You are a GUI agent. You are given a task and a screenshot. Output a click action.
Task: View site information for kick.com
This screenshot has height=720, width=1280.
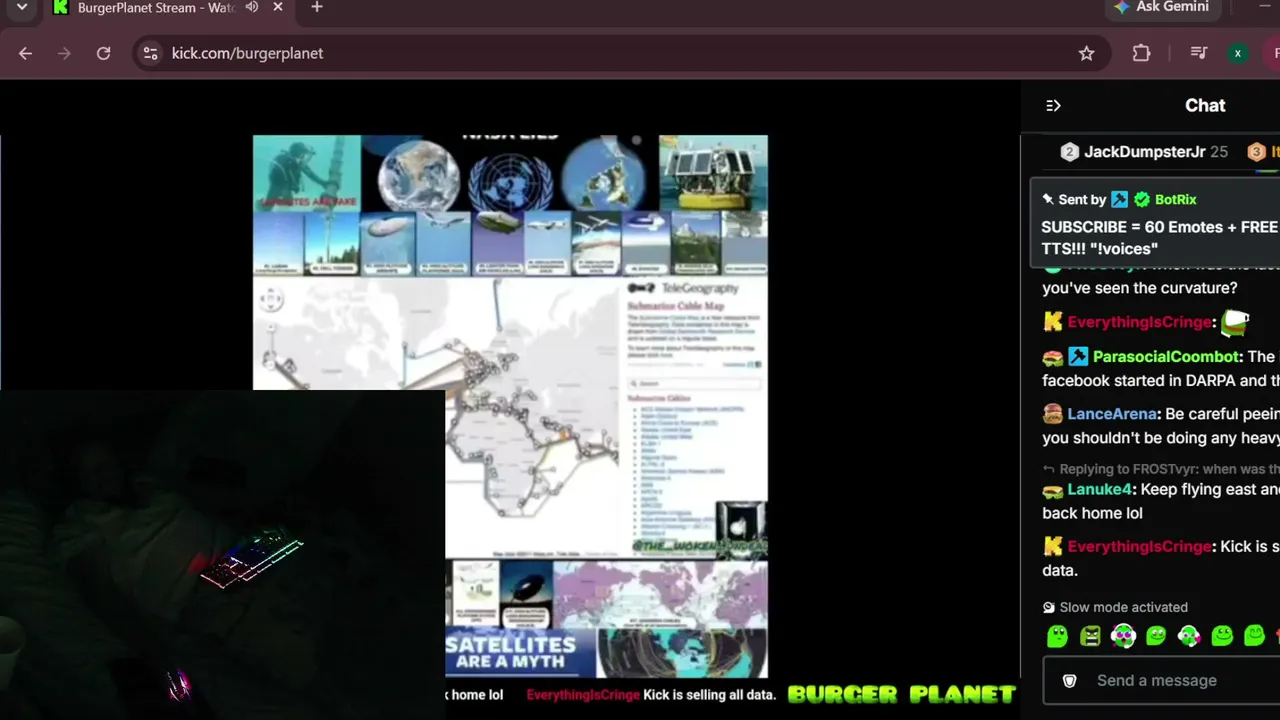(151, 53)
